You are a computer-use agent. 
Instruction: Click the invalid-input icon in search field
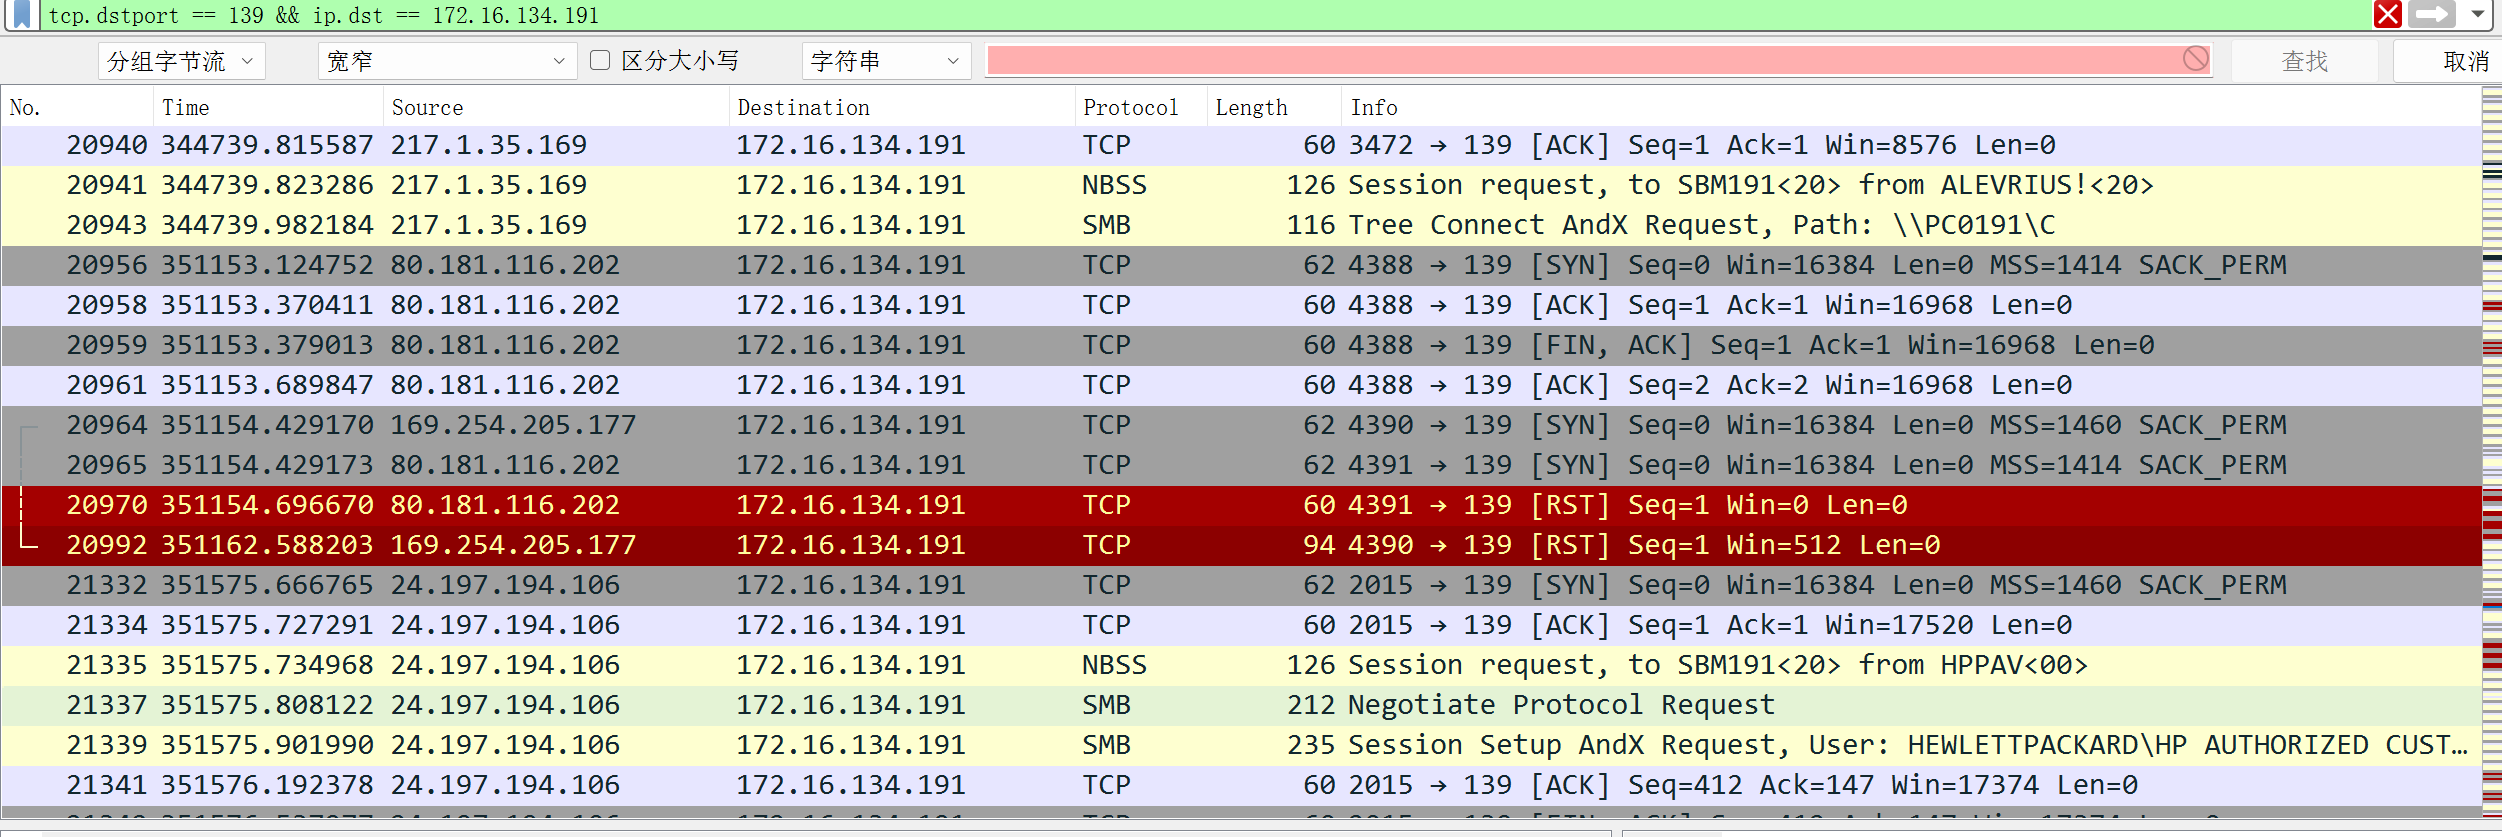2195,59
